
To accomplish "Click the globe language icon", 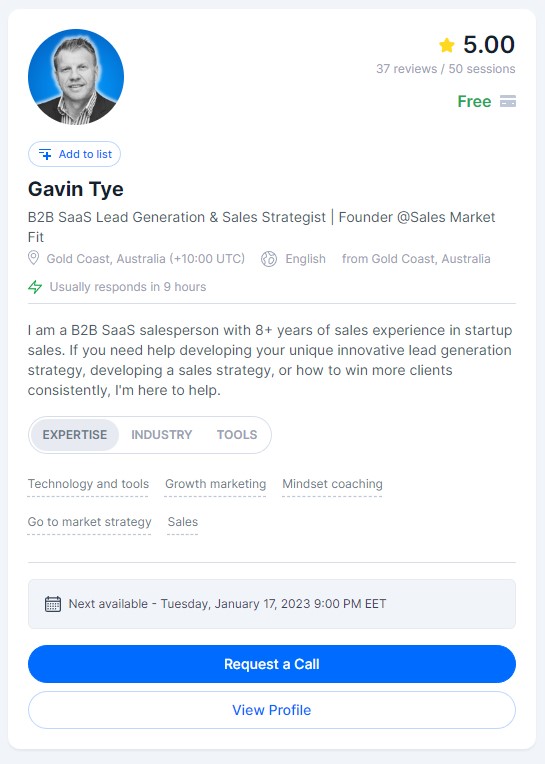I will tap(269, 259).
